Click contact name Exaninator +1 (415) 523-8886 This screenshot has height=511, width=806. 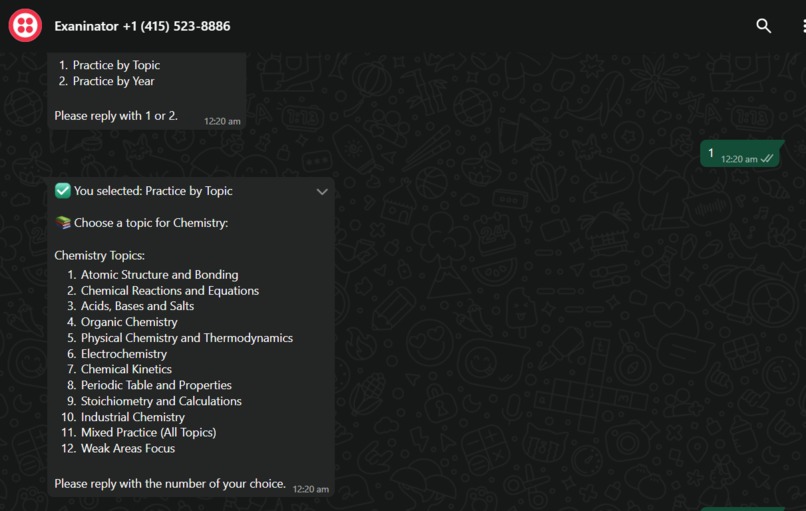coord(142,26)
